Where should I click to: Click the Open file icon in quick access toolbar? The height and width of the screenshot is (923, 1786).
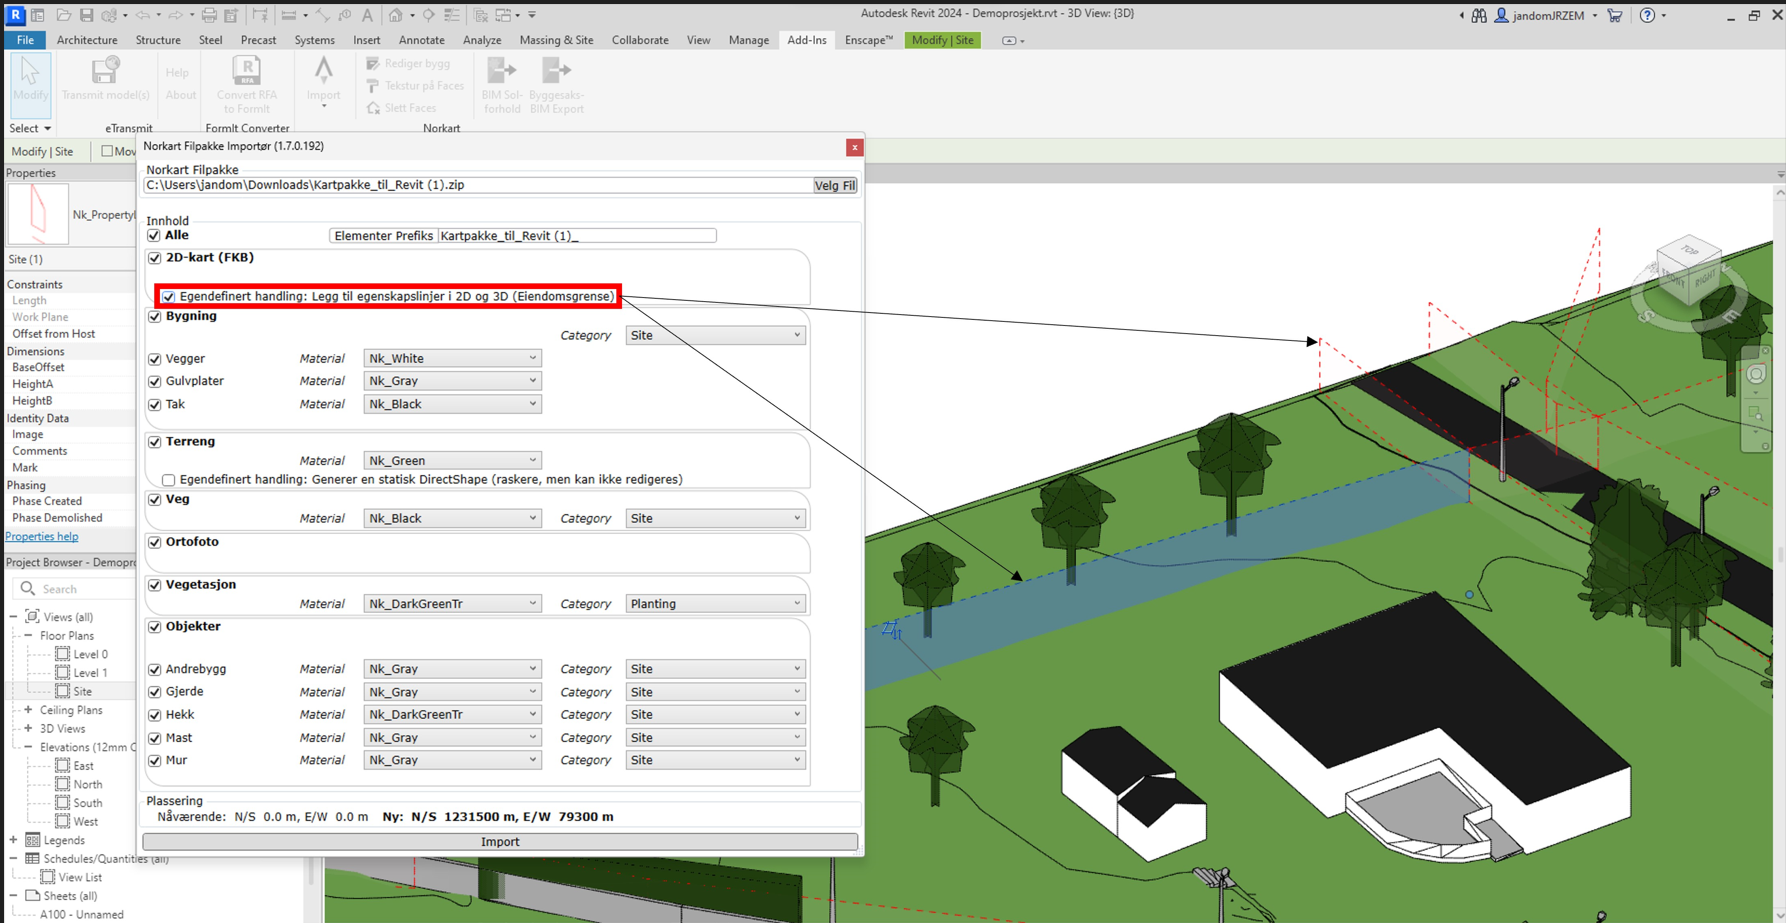[x=63, y=15]
